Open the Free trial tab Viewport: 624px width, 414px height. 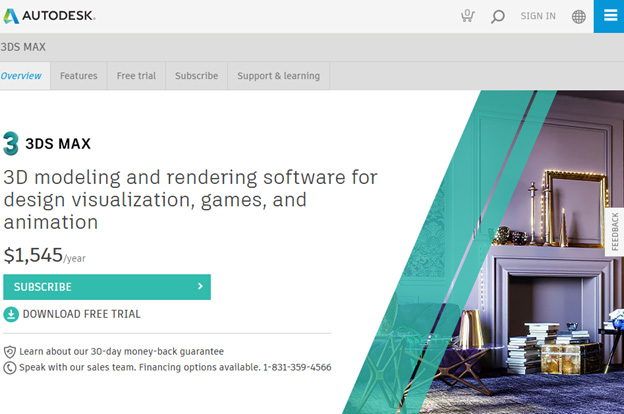tap(136, 76)
